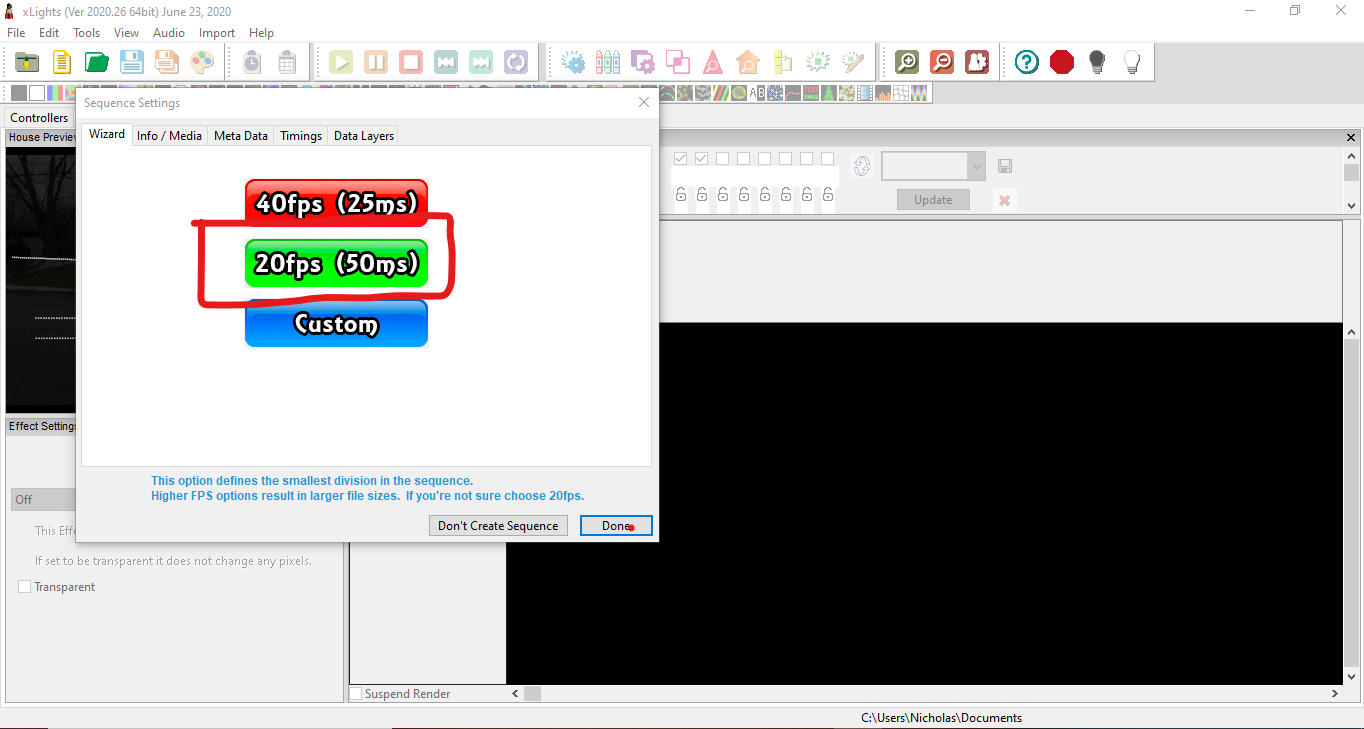Select the AB text effect icon
This screenshot has height=729, width=1364.
tap(757, 93)
